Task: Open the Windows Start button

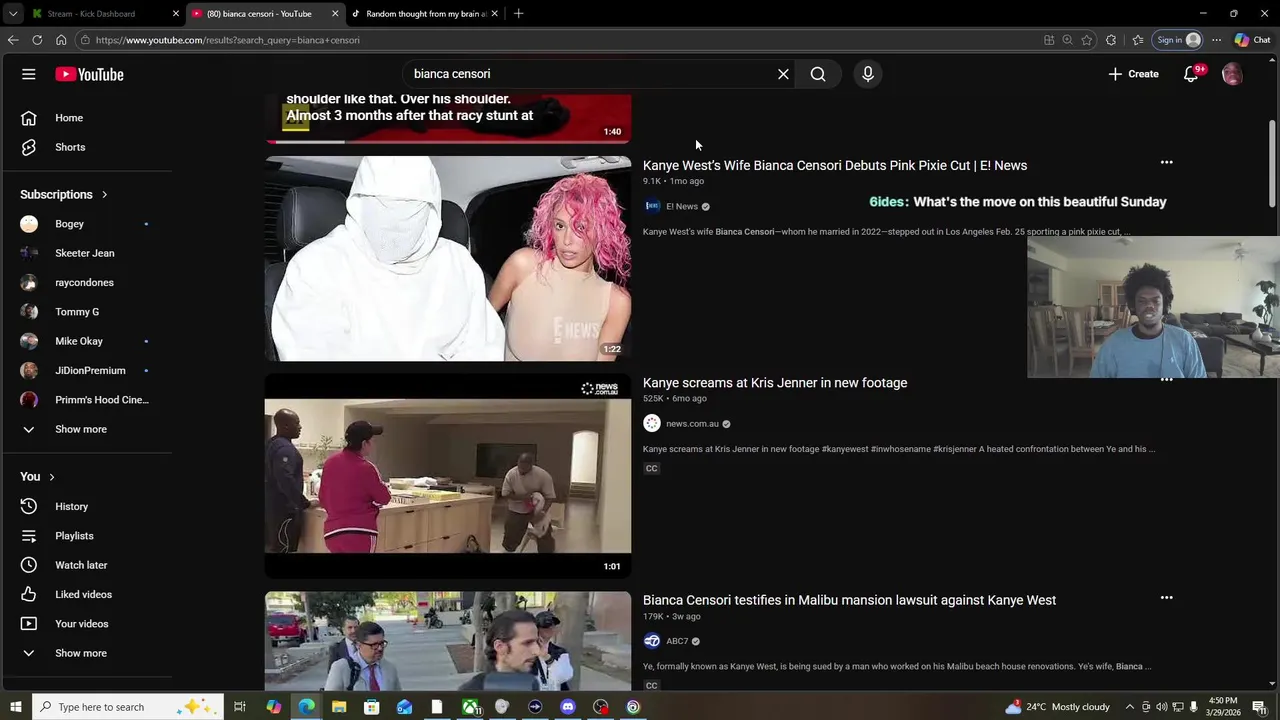Action: tap(15, 707)
